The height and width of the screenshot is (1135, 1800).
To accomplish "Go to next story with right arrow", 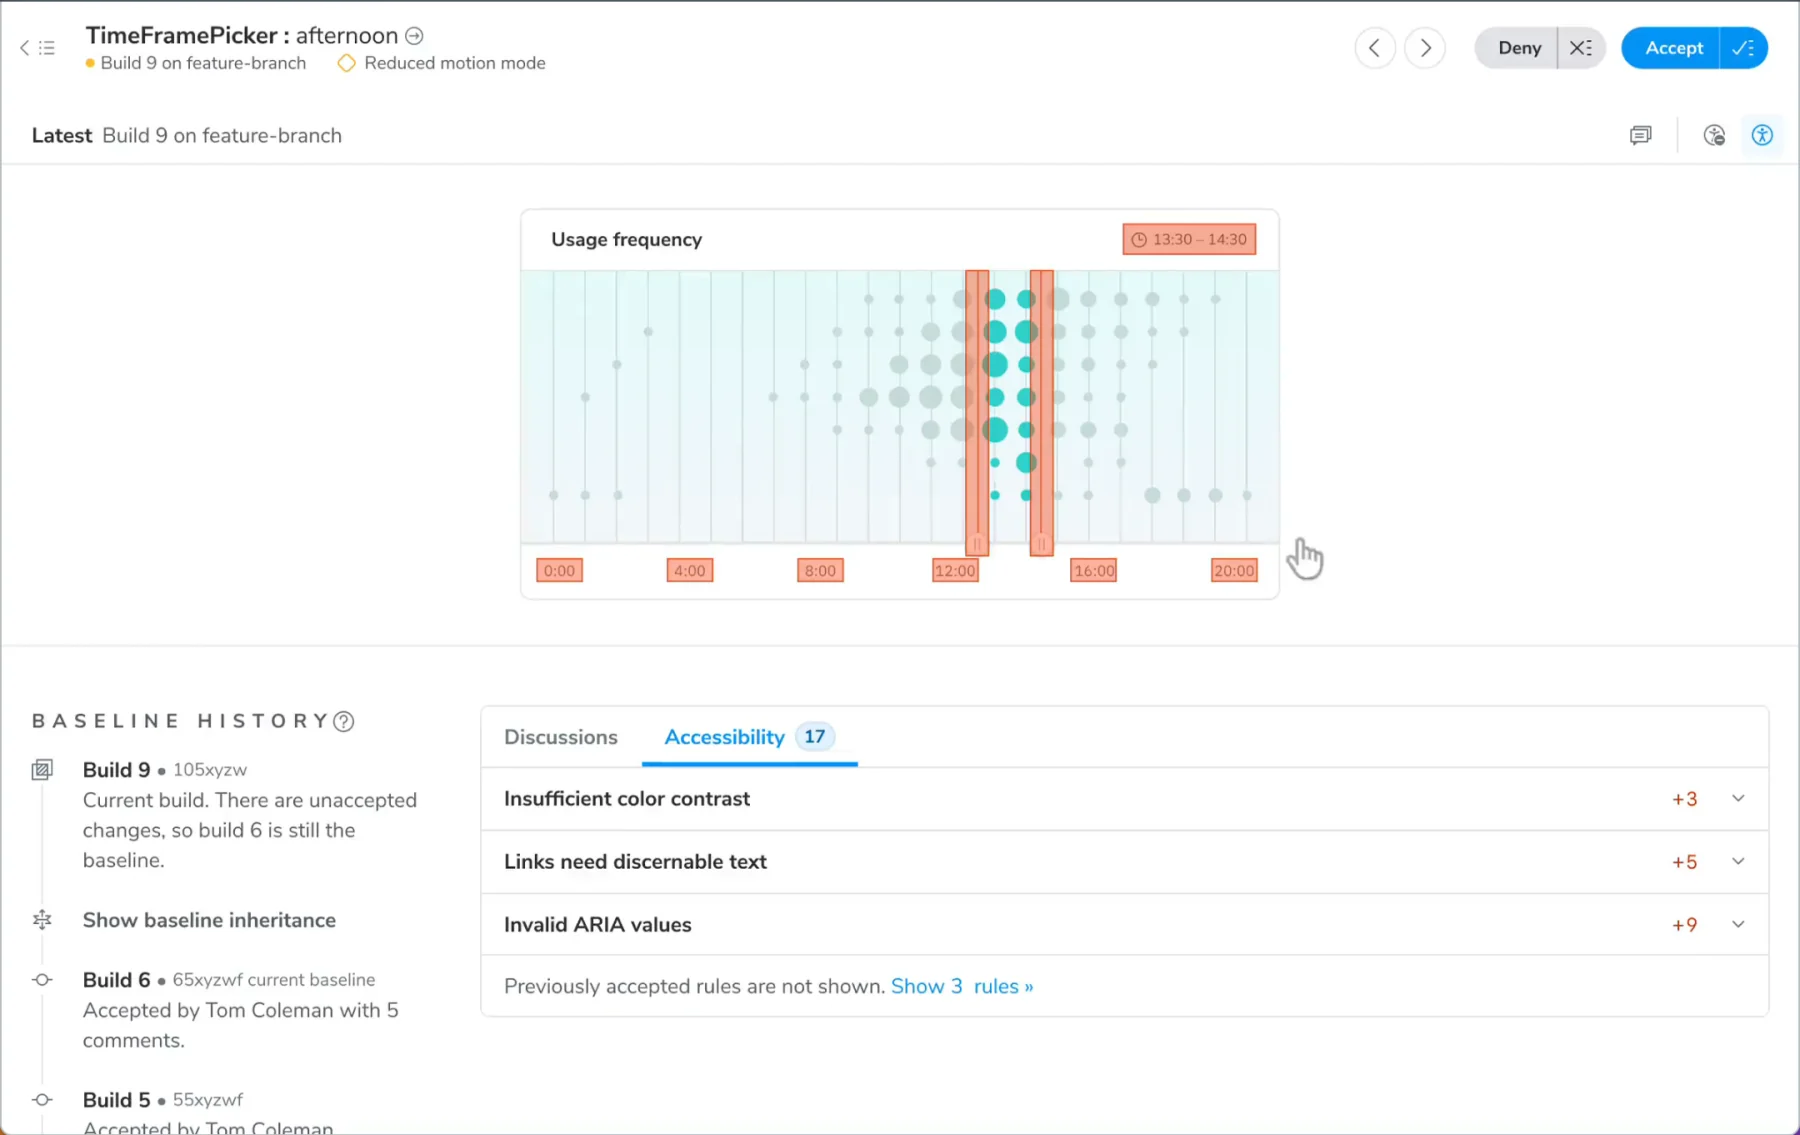I will [x=1425, y=47].
